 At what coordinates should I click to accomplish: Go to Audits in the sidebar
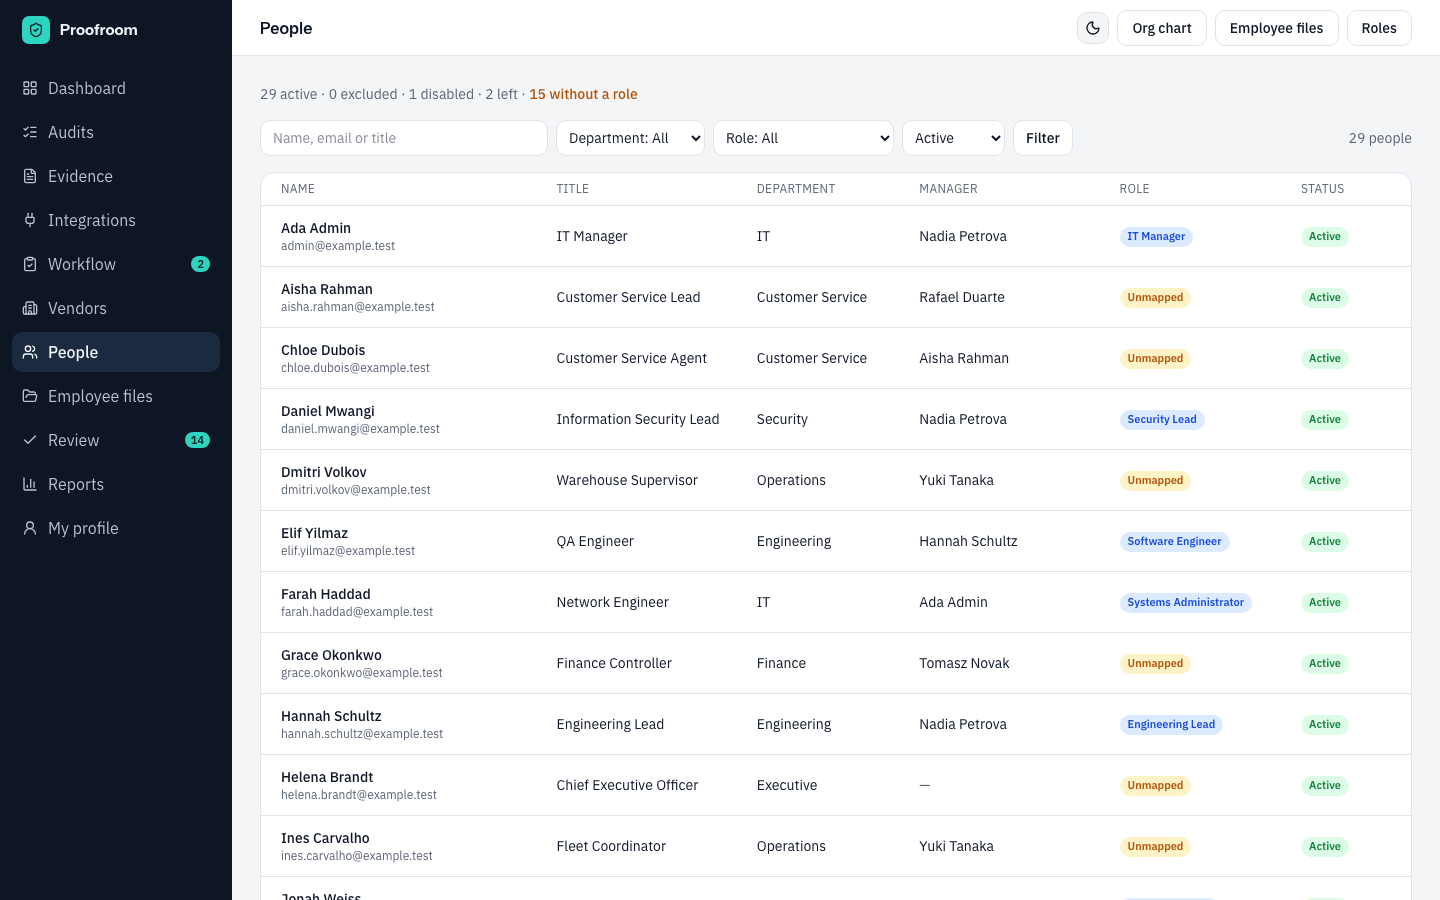(116, 132)
